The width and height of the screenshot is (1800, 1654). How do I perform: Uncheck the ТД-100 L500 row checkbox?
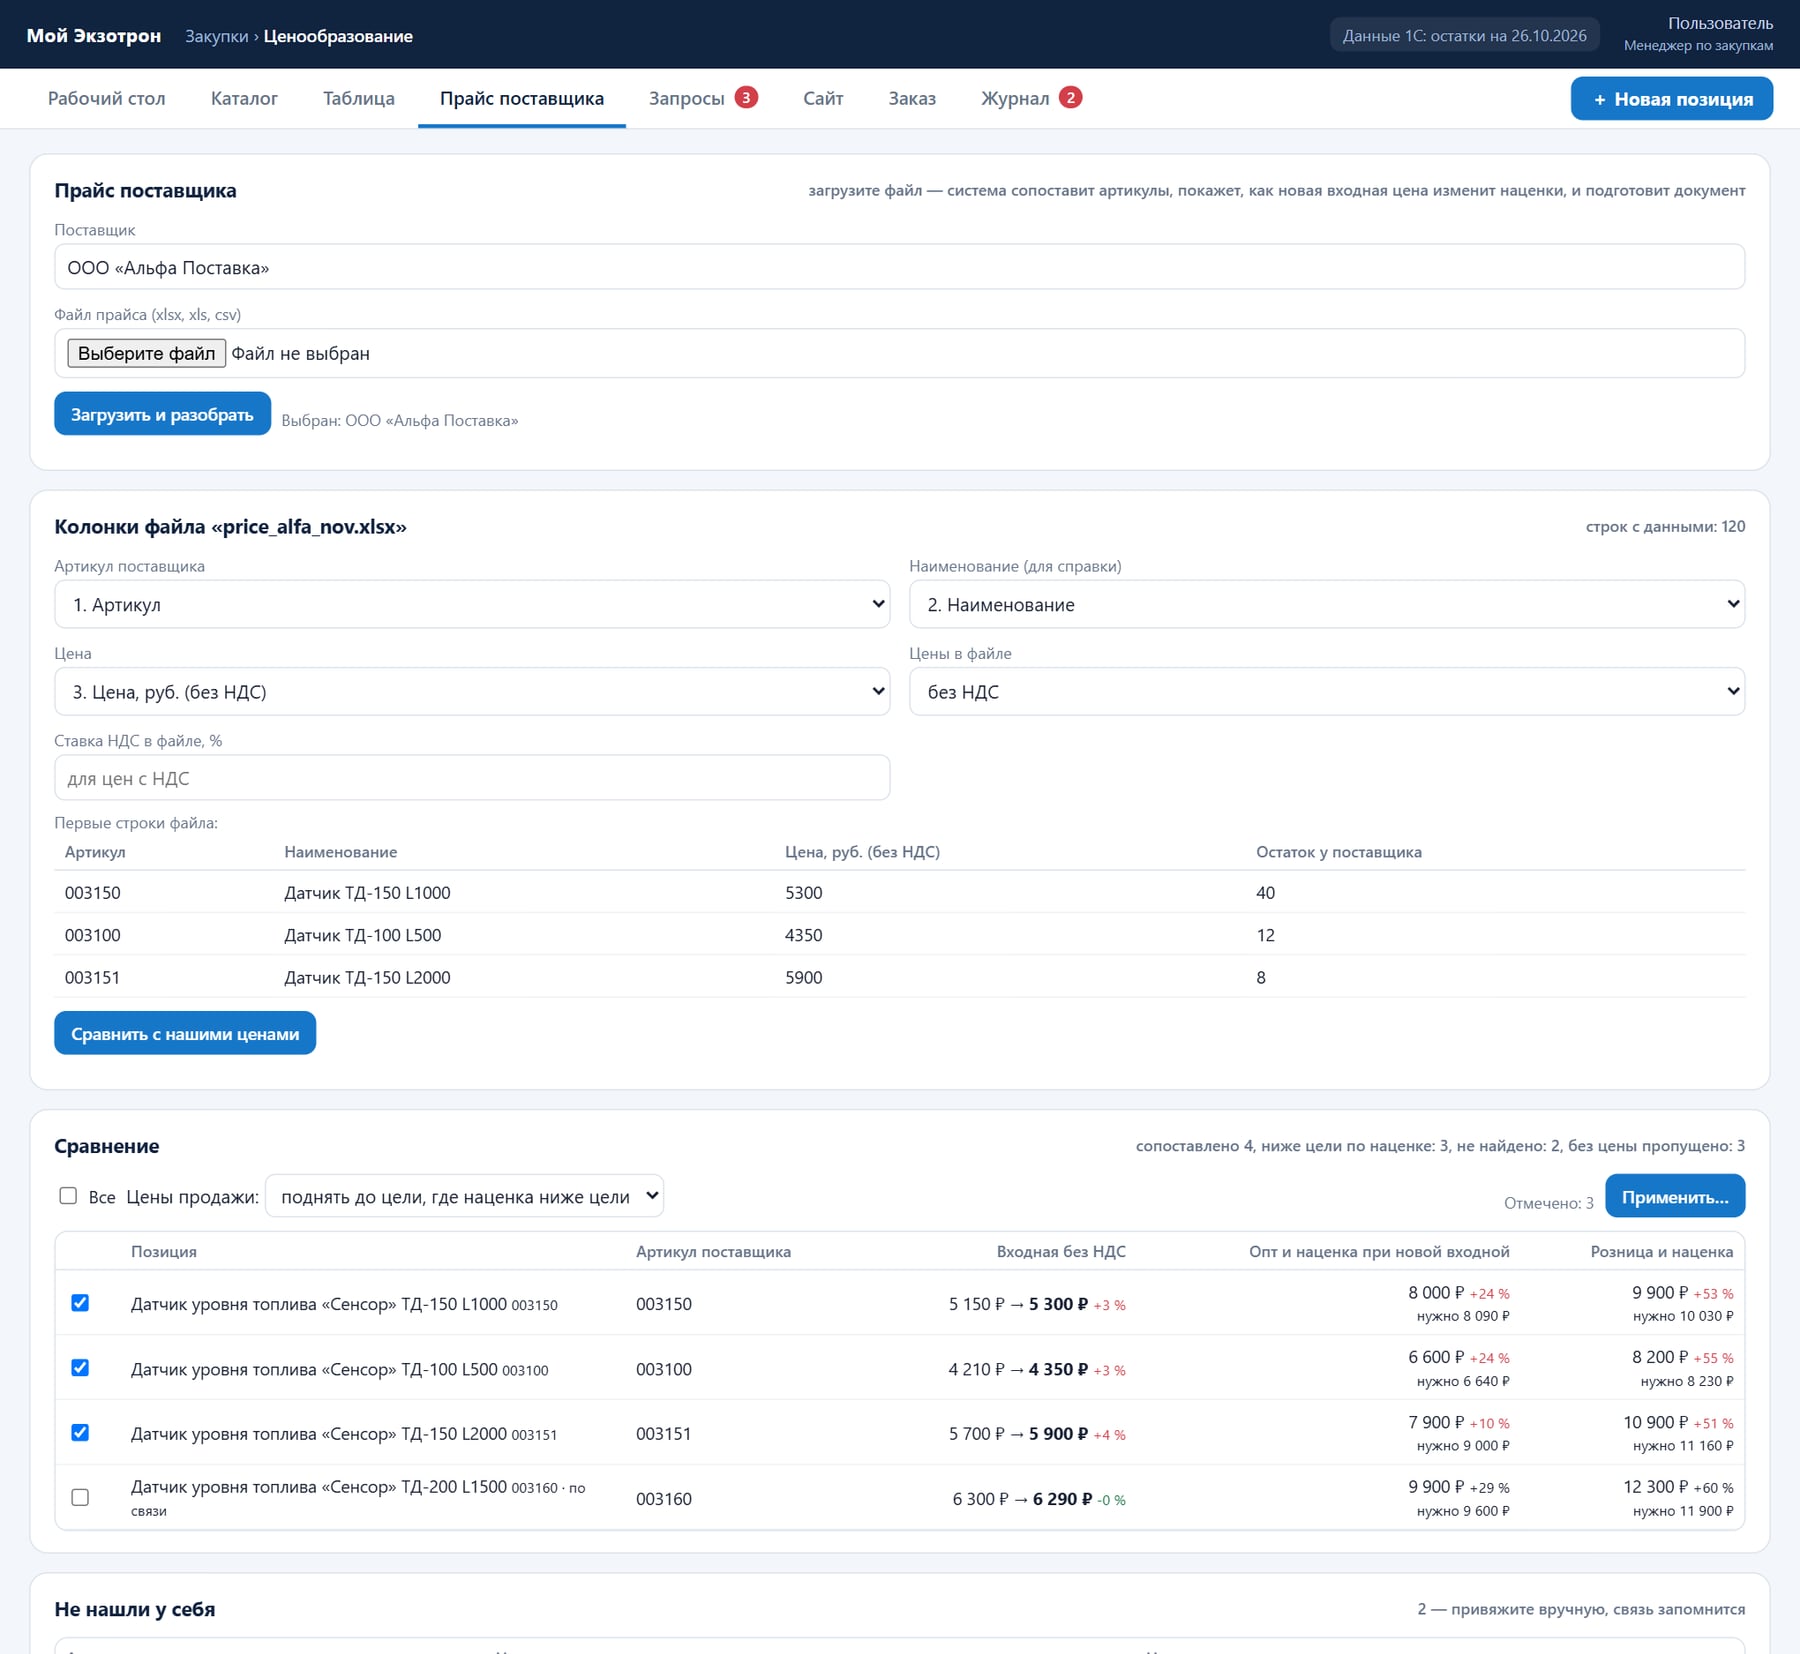click(x=80, y=1368)
